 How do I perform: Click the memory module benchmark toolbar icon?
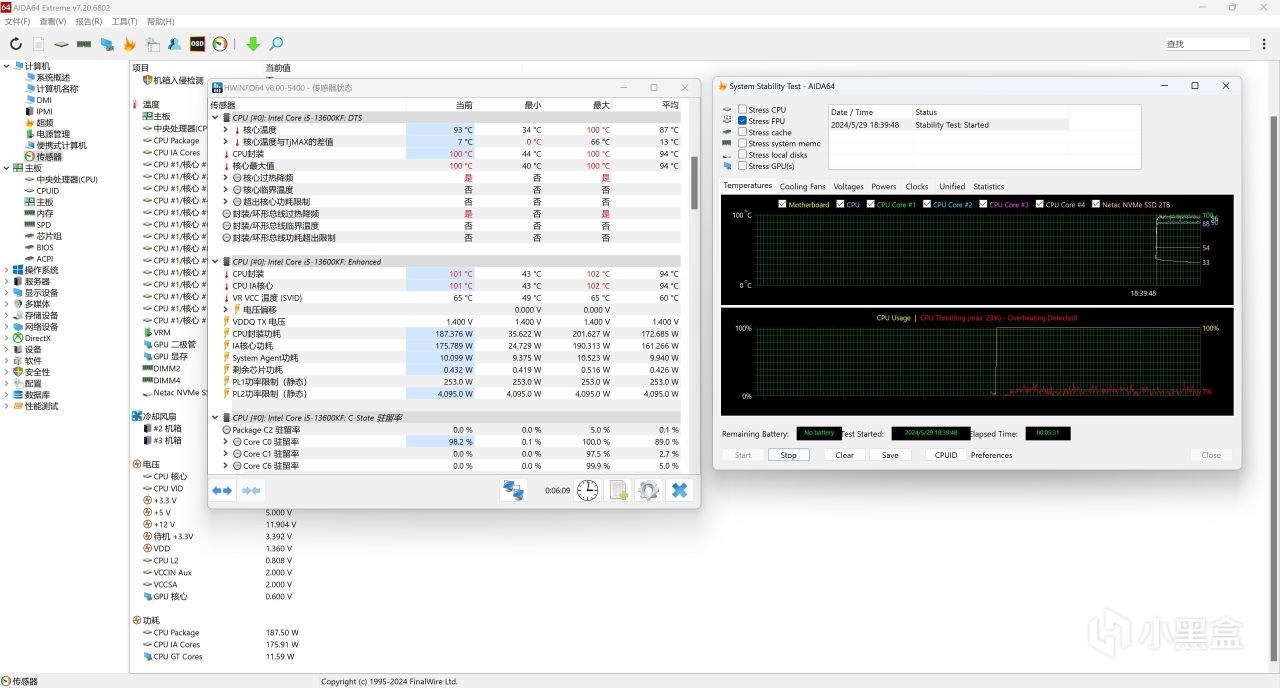(x=84, y=44)
